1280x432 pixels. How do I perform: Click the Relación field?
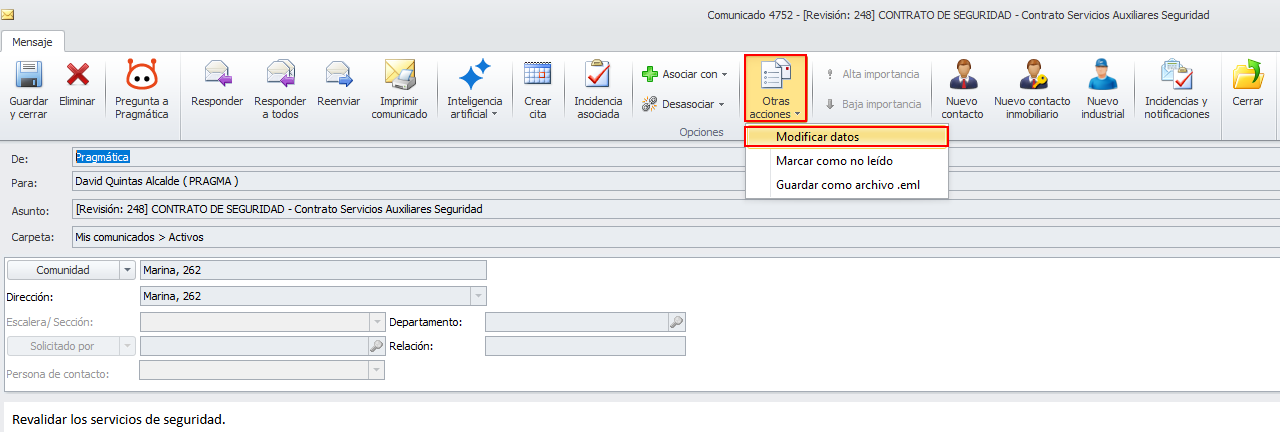pos(585,346)
